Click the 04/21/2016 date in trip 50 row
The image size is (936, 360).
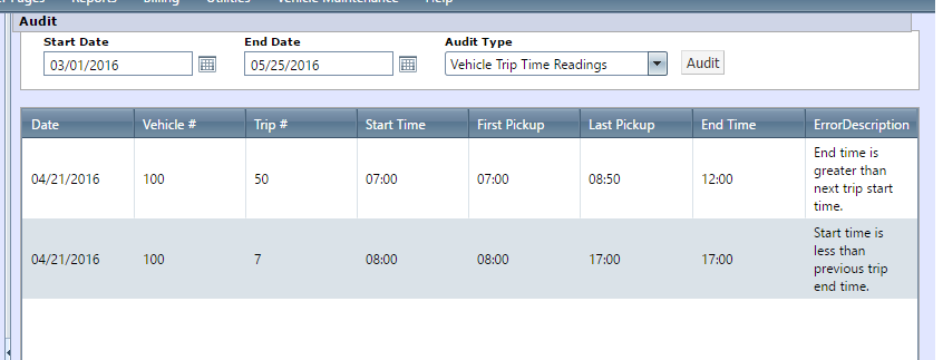[78, 179]
